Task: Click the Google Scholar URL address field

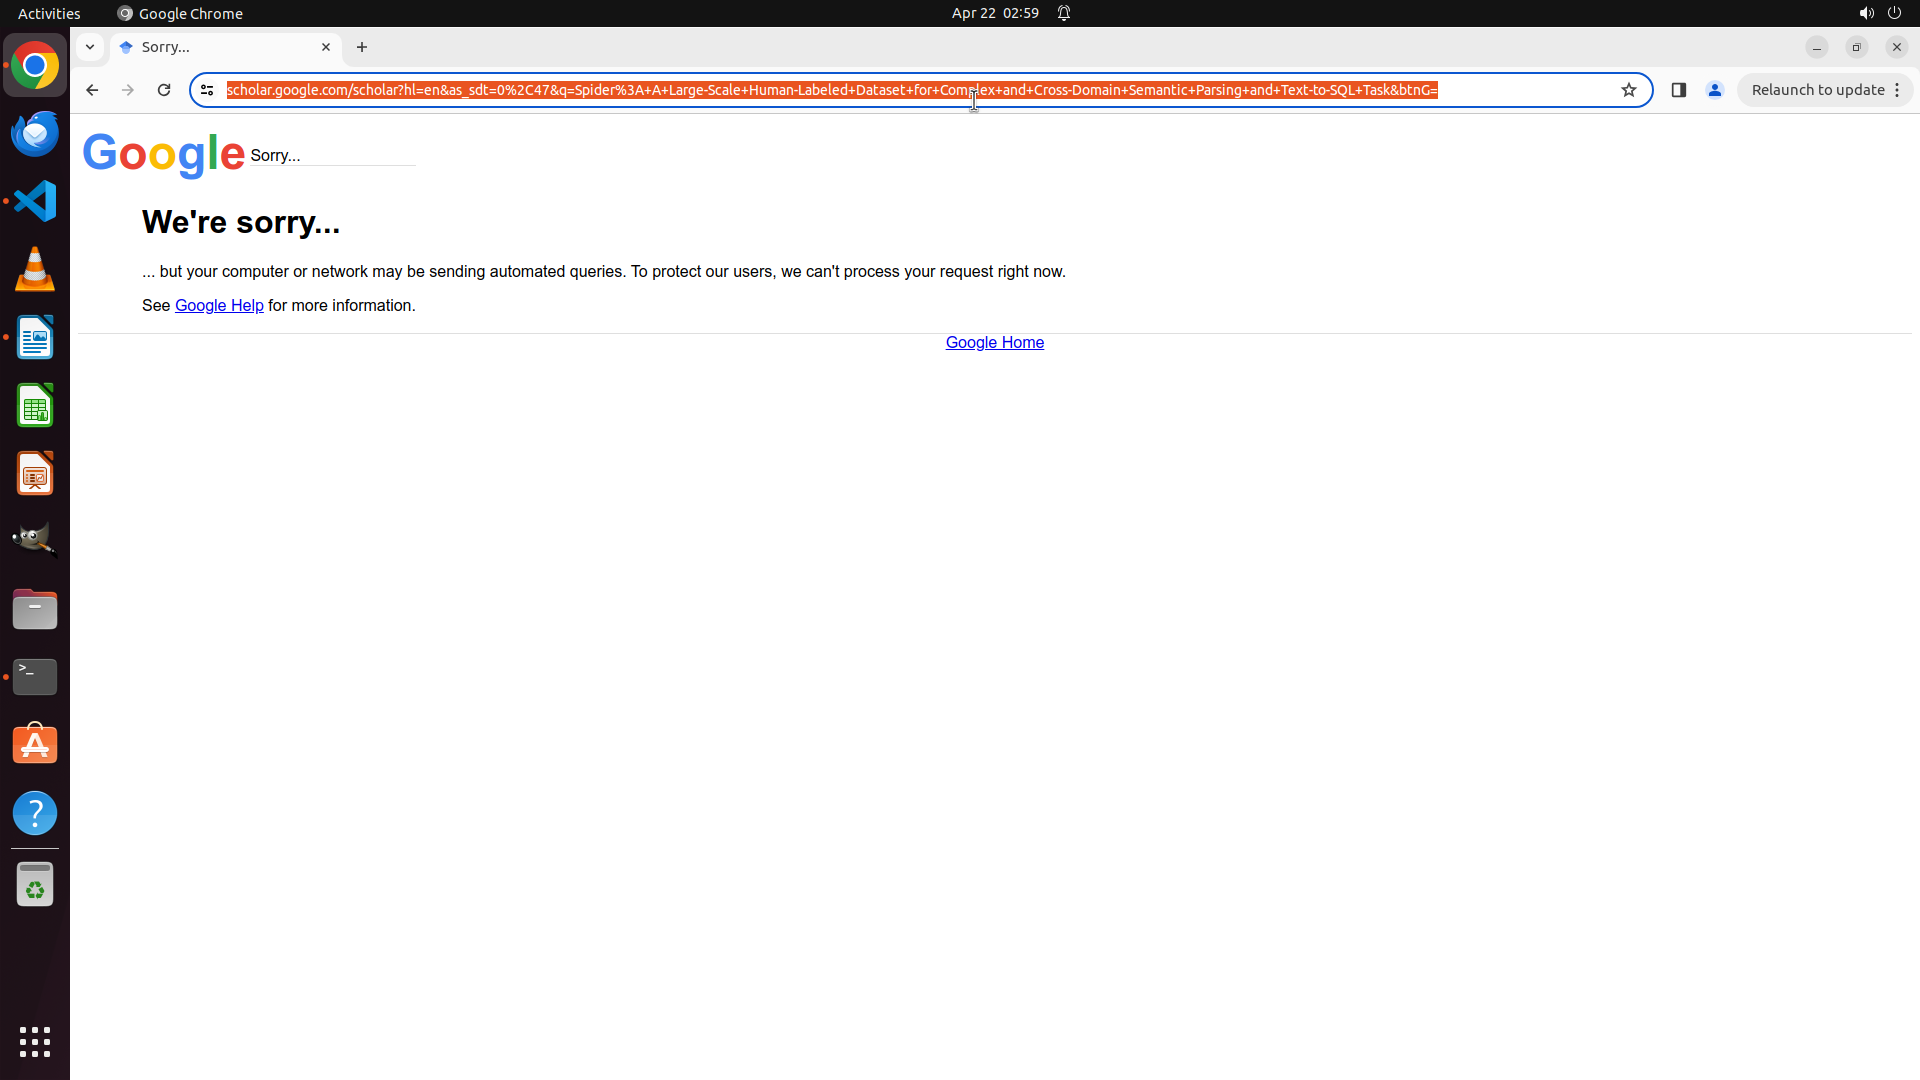Action: click(830, 90)
